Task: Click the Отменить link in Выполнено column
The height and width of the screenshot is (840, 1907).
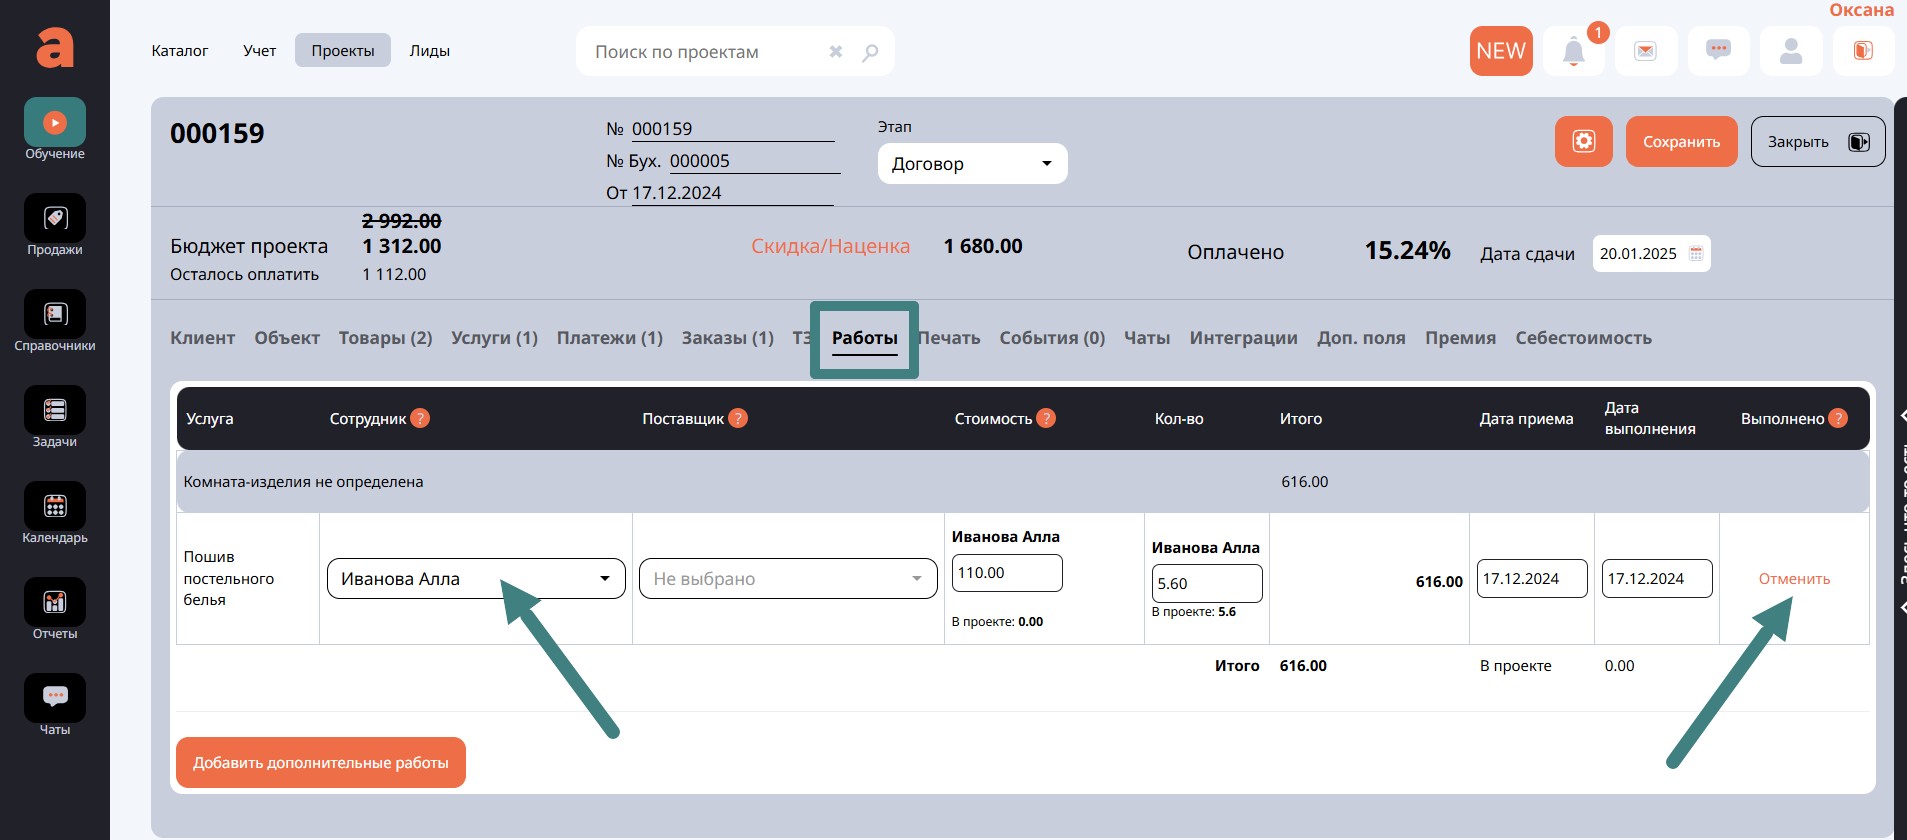Action: (1794, 579)
